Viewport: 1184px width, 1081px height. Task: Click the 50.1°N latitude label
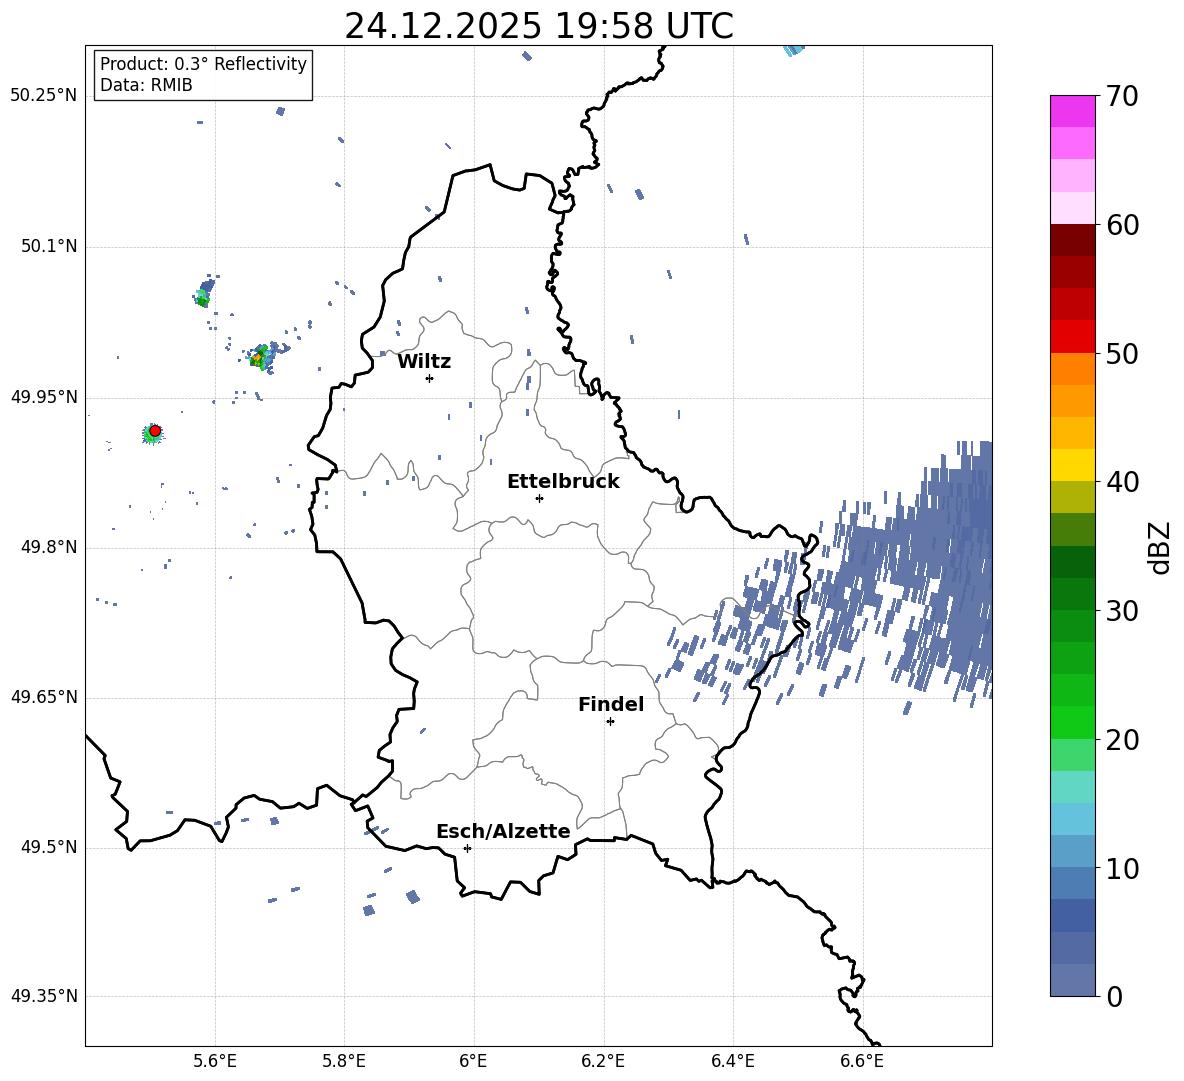point(48,246)
